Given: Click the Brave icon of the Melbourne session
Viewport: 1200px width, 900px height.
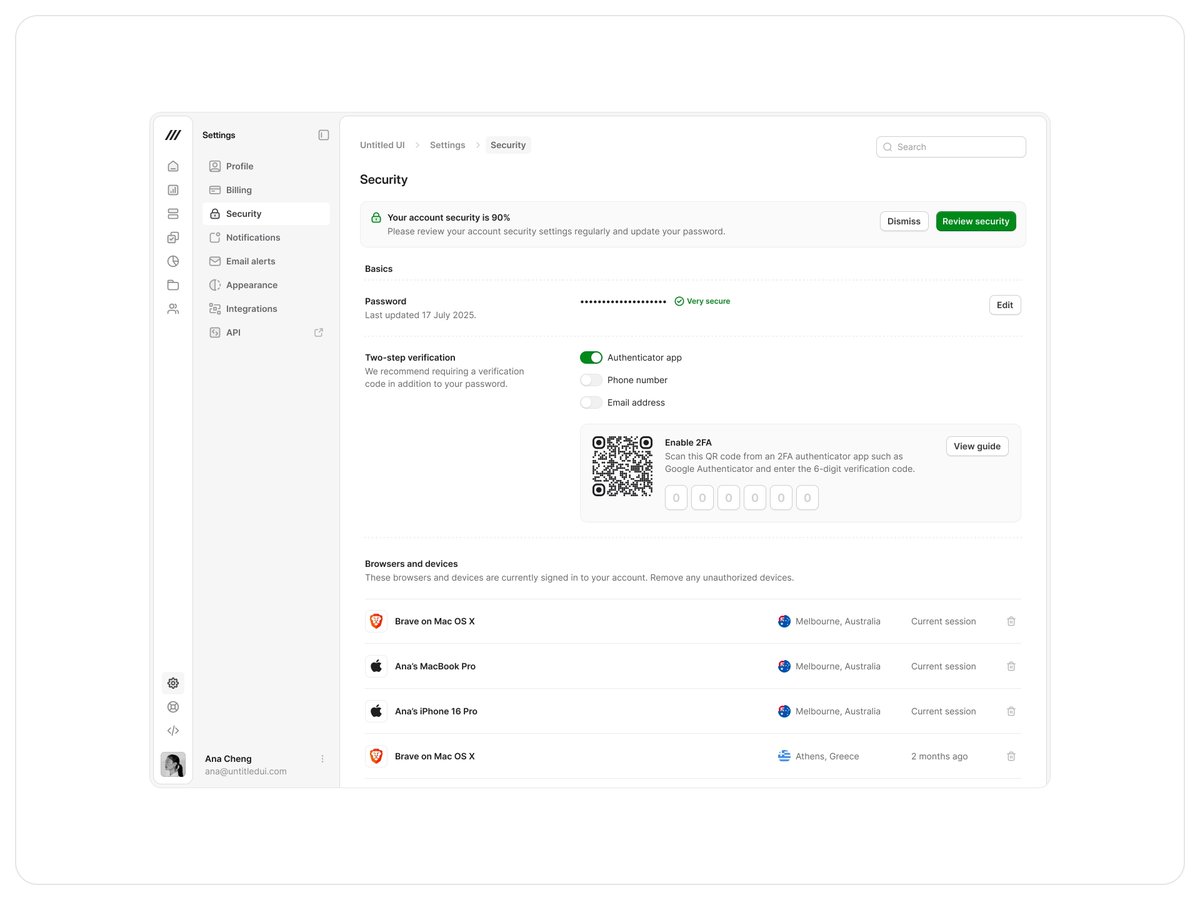Looking at the screenshot, I should pyautogui.click(x=376, y=622).
